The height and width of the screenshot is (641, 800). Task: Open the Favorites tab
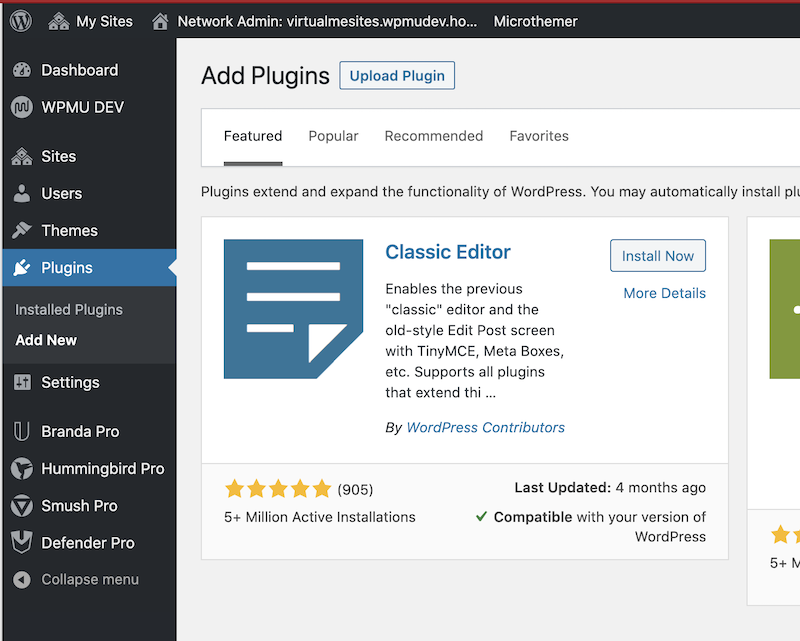pyautogui.click(x=539, y=136)
